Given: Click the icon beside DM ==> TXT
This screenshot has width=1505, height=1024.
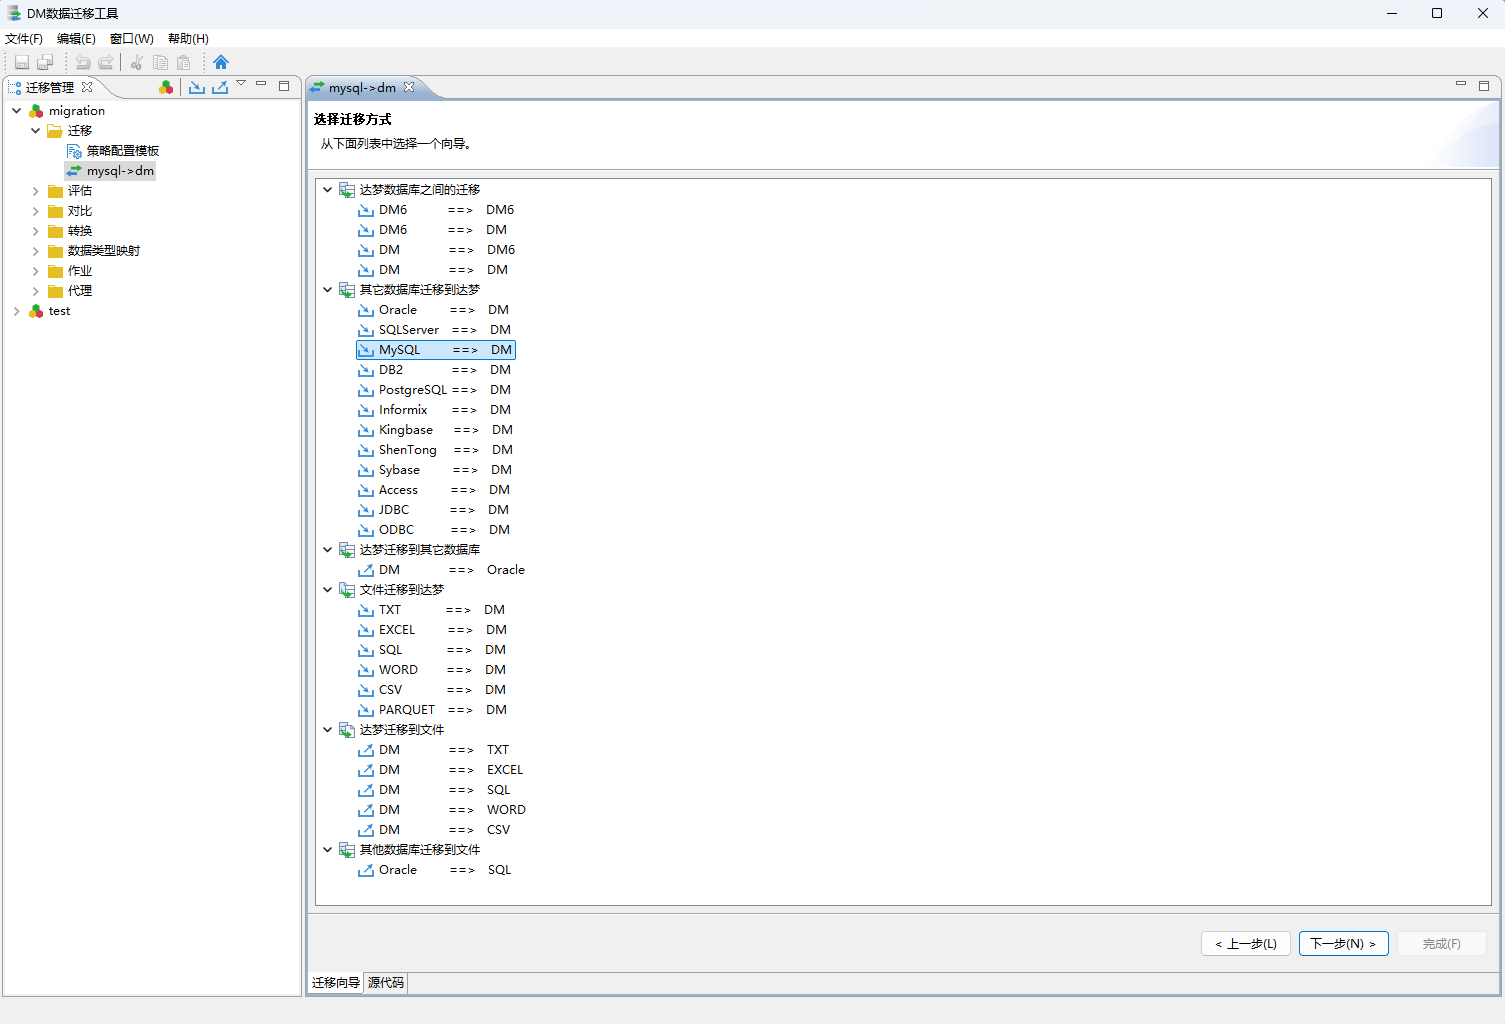Looking at the screenshot, I should (366, 750).
